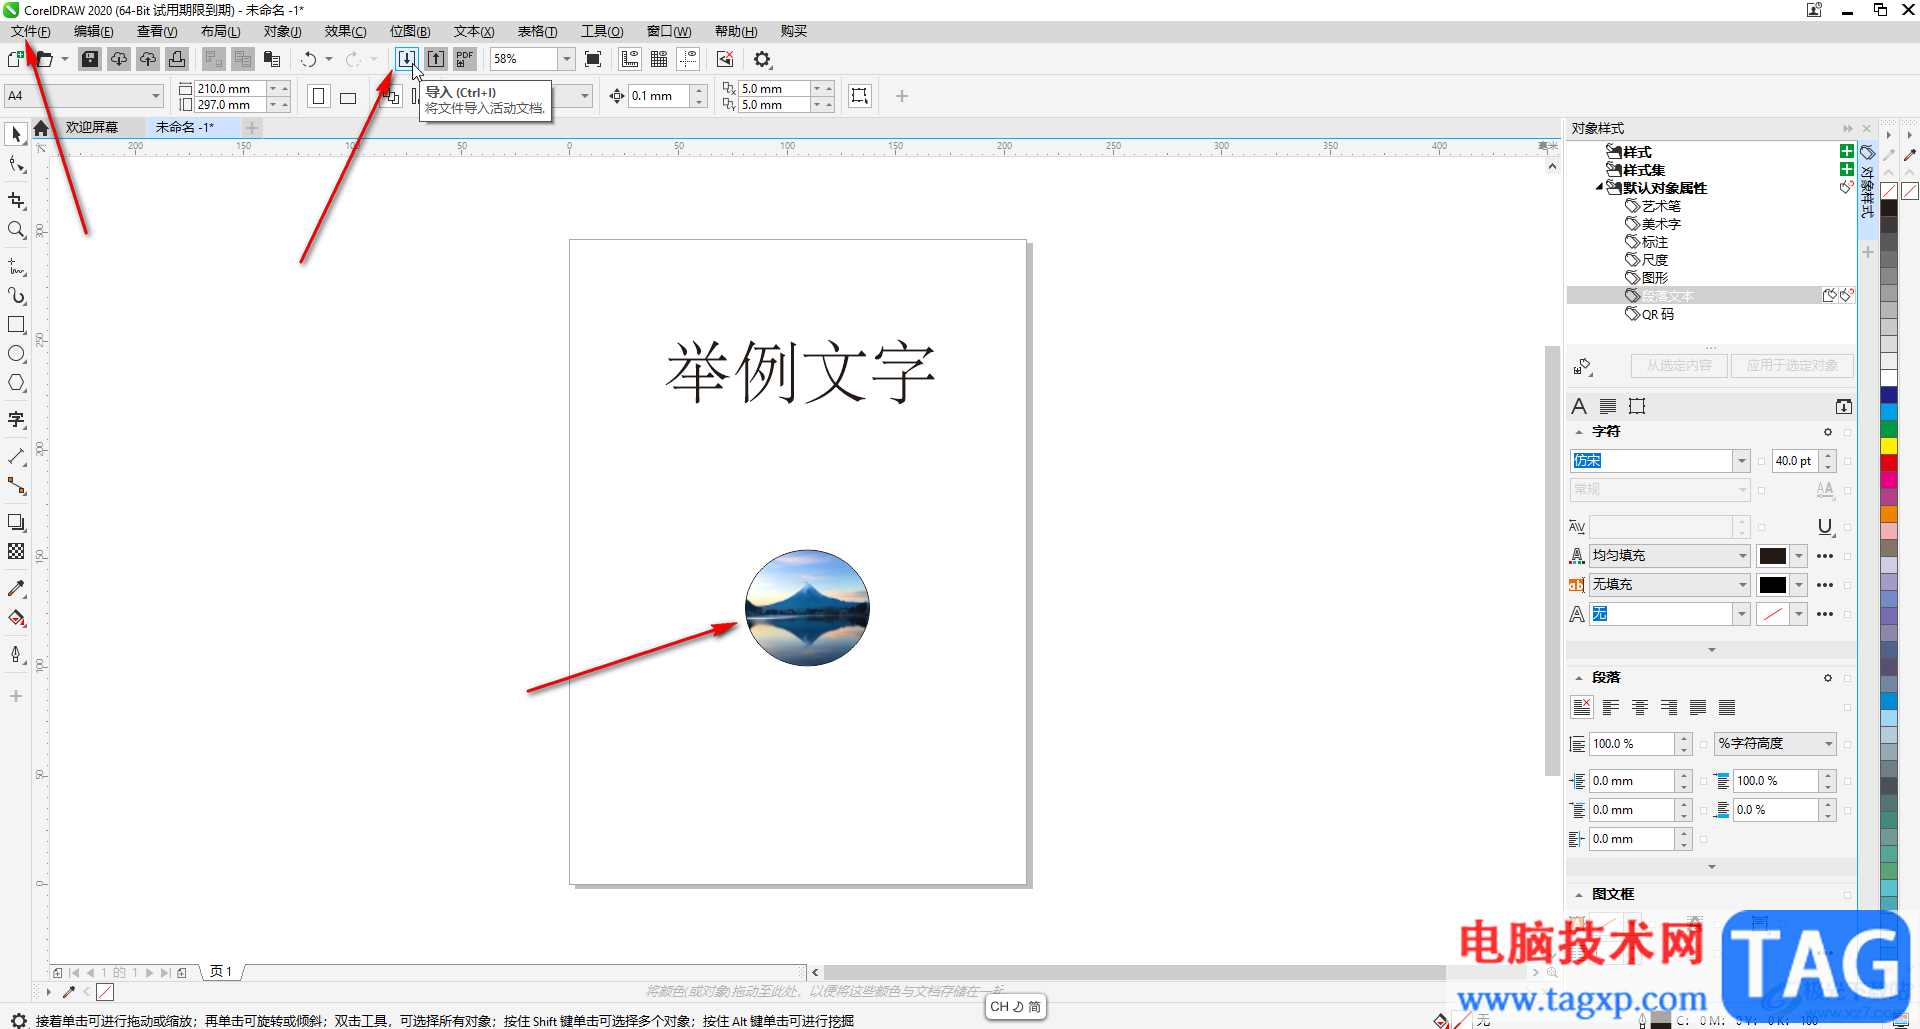
Task: Open the Options gear icon
Action: (763, 59)
